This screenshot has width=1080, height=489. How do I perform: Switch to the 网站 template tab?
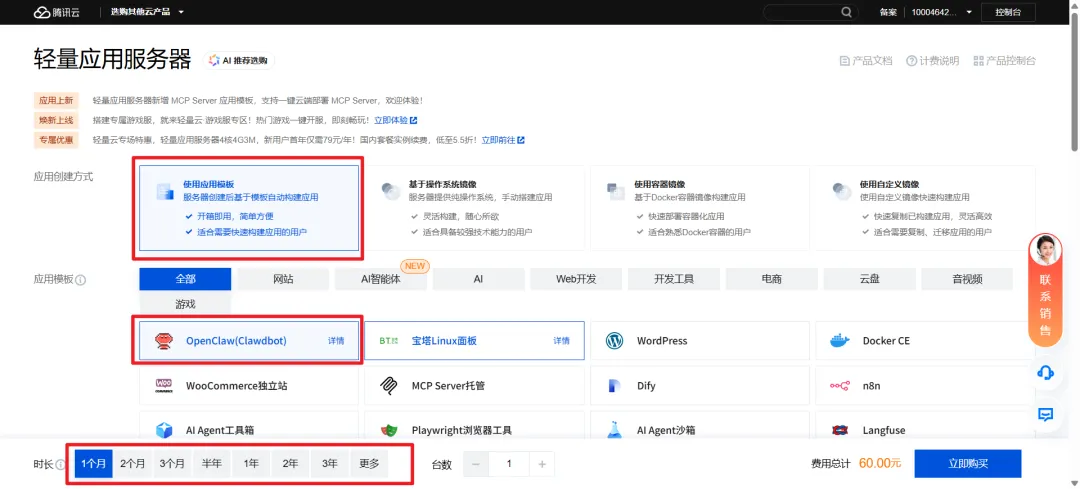tap(283, 279)
